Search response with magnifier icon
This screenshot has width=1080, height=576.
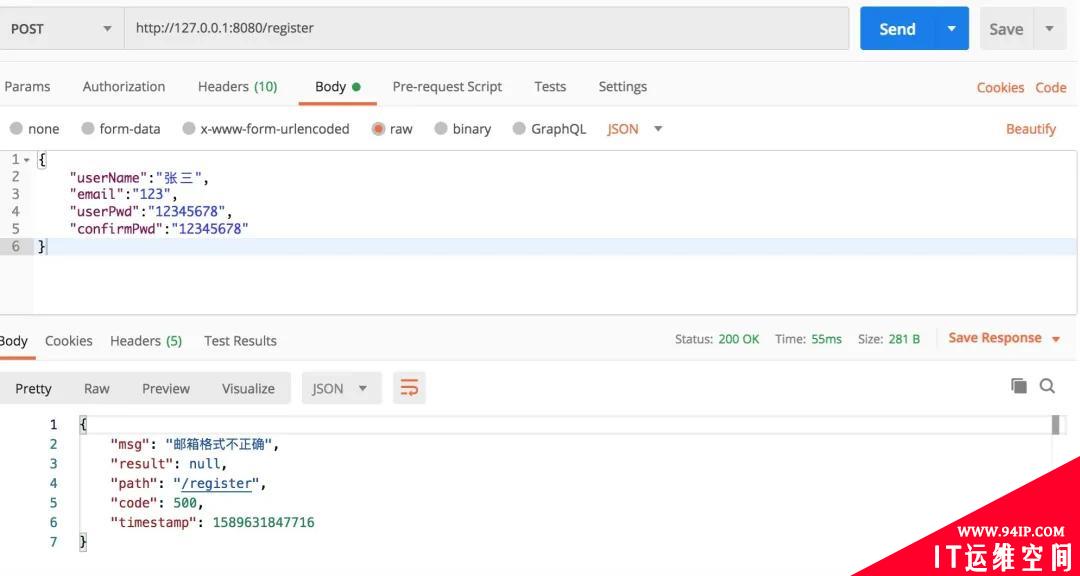(x=1047, y=386)
